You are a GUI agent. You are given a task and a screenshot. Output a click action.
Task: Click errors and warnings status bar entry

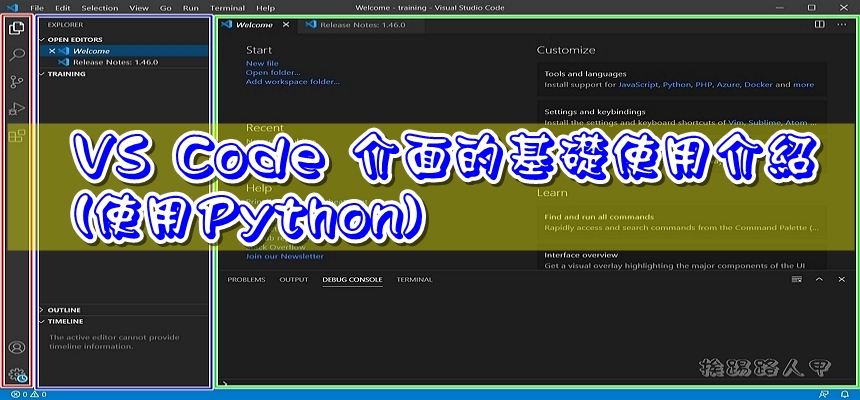tap(29, 395)
